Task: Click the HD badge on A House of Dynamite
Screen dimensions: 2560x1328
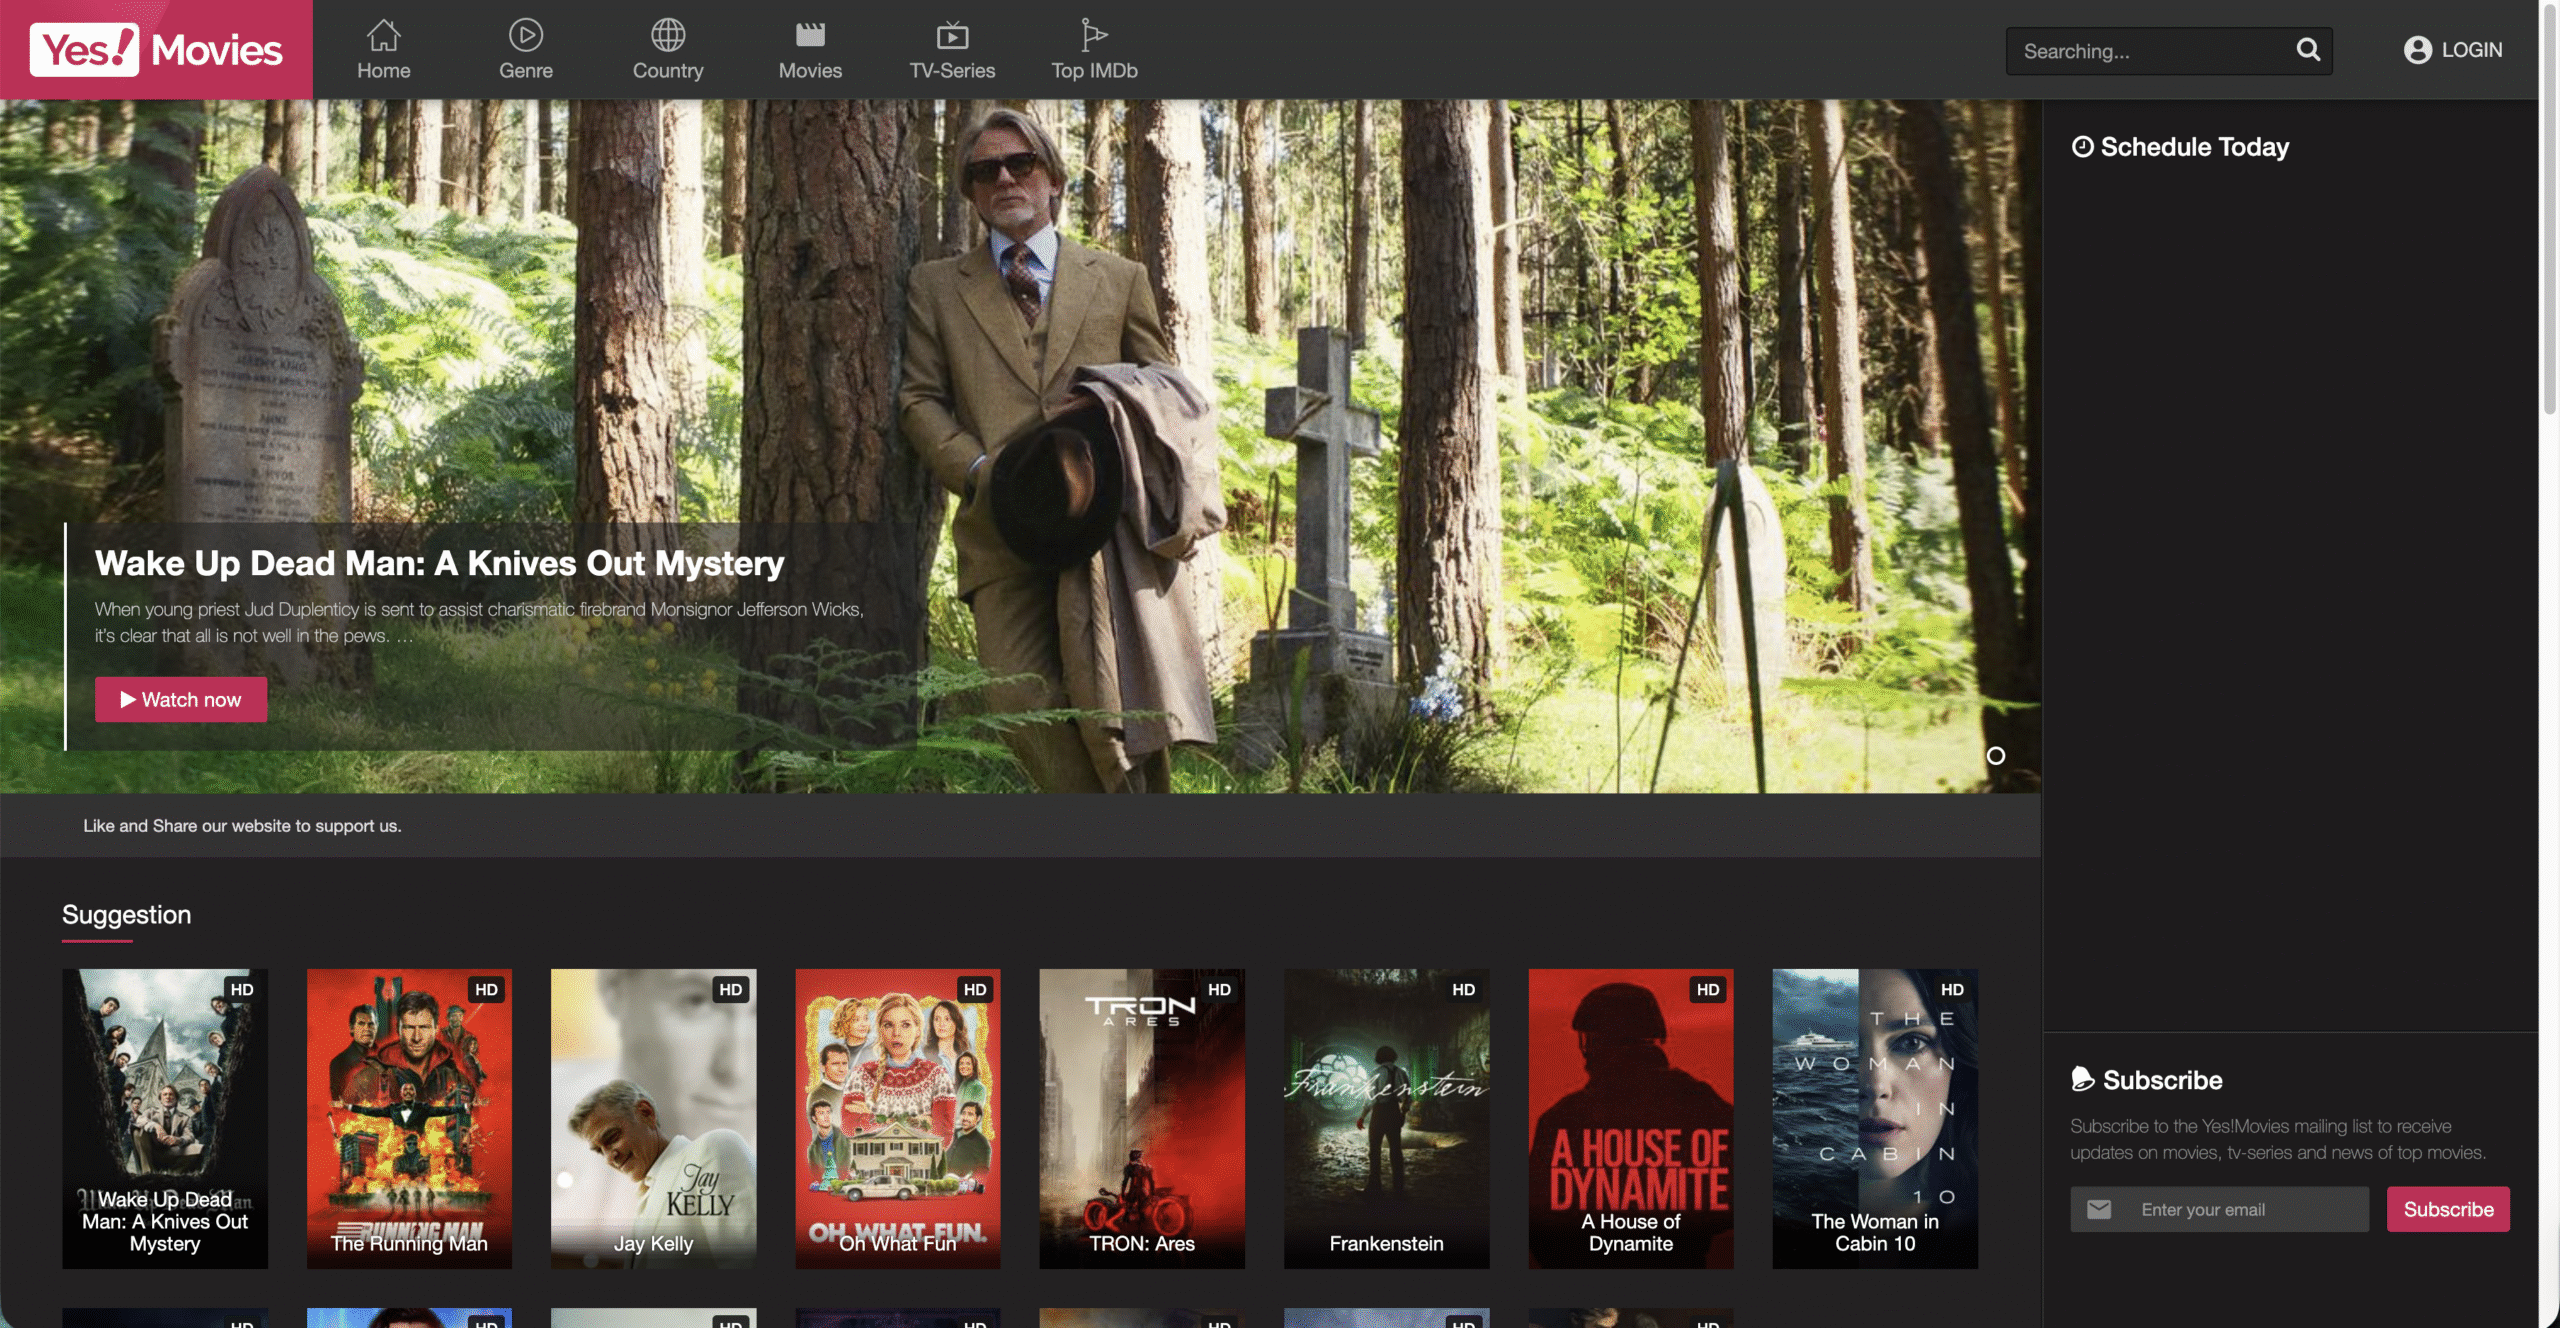Action: pyautogui.click(x=1708, y=989)
